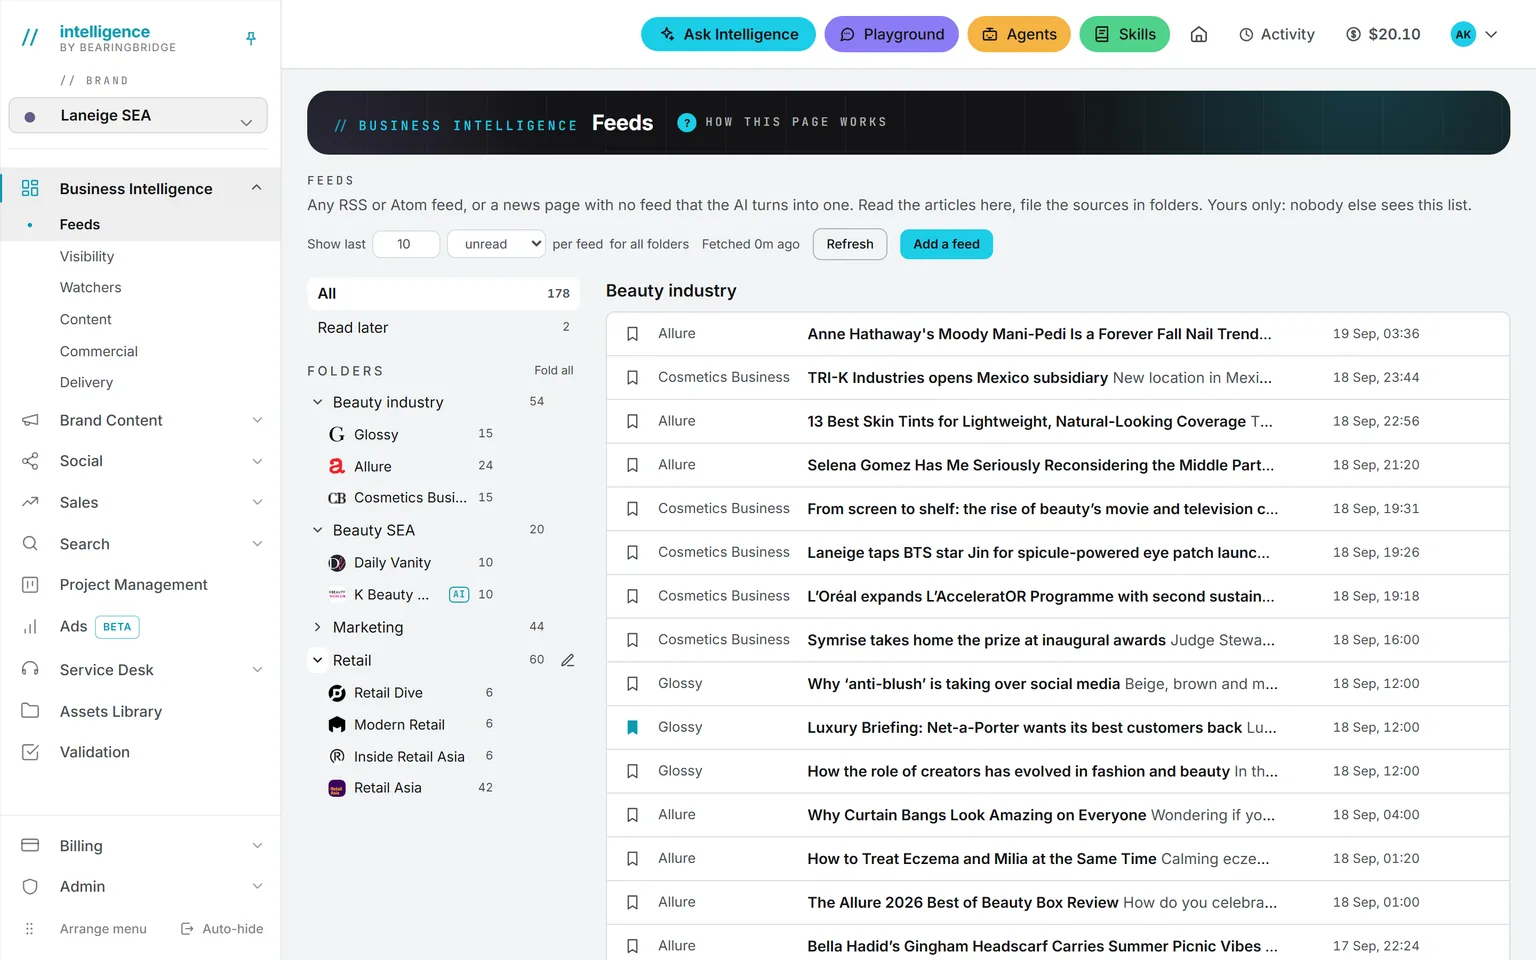Image resolution: width=1536 pixels, height=960 pixels.
Task: Go to Visibility in sidebar
Action: 87,257
